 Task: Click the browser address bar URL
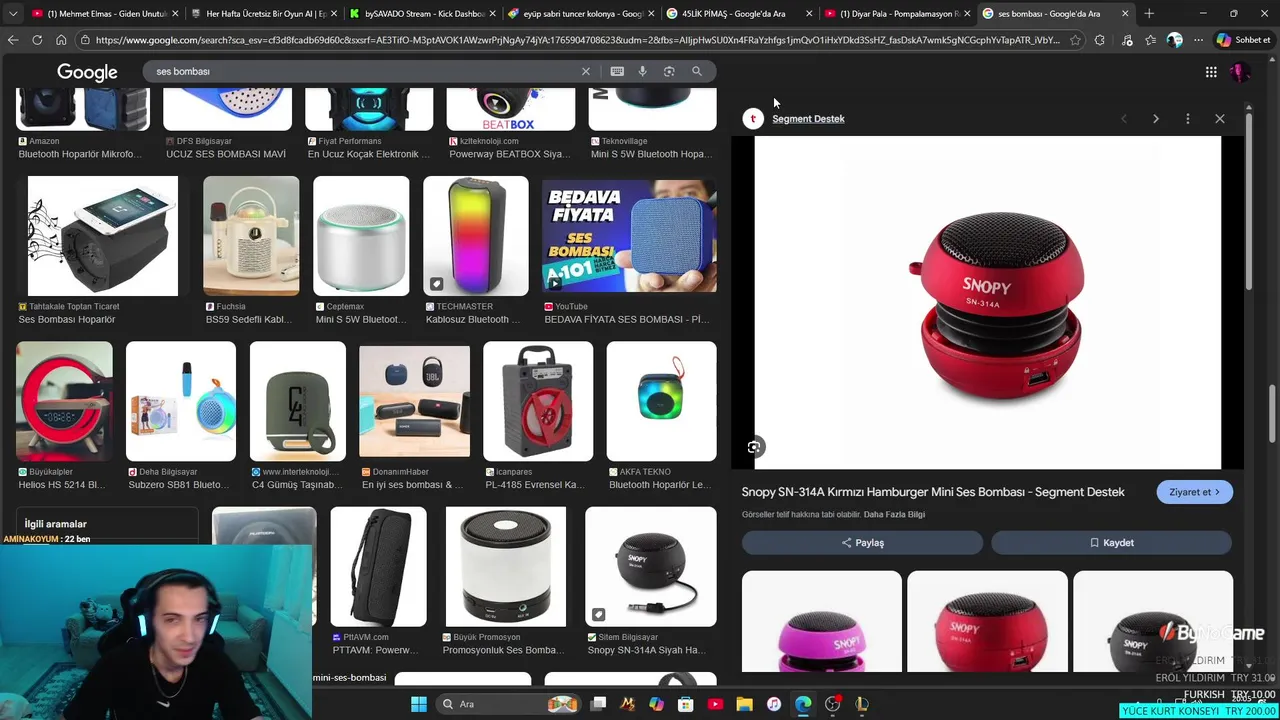578,40
